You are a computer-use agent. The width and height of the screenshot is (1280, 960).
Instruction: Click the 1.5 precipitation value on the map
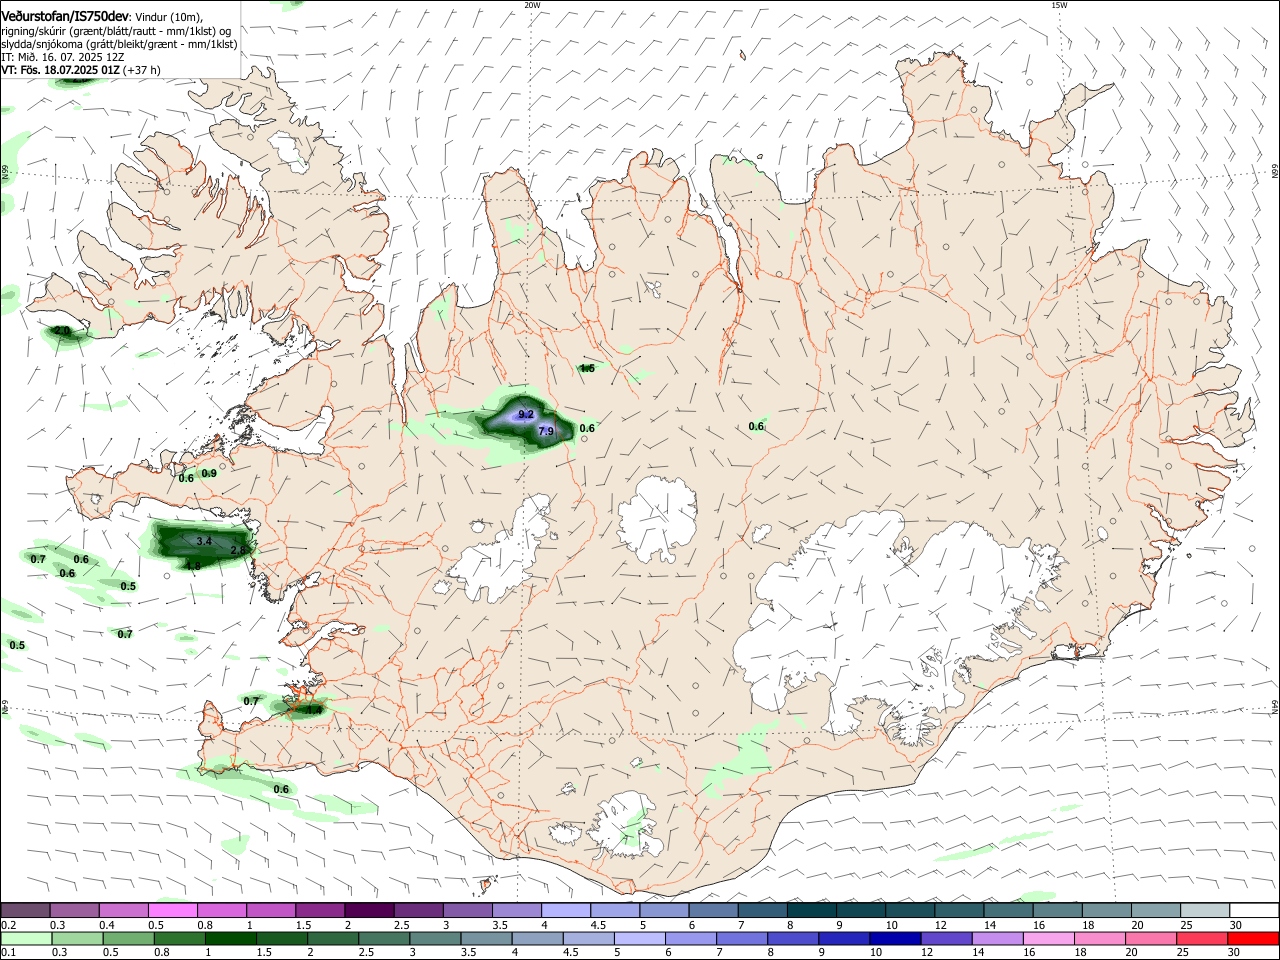[x=587, y=368]
